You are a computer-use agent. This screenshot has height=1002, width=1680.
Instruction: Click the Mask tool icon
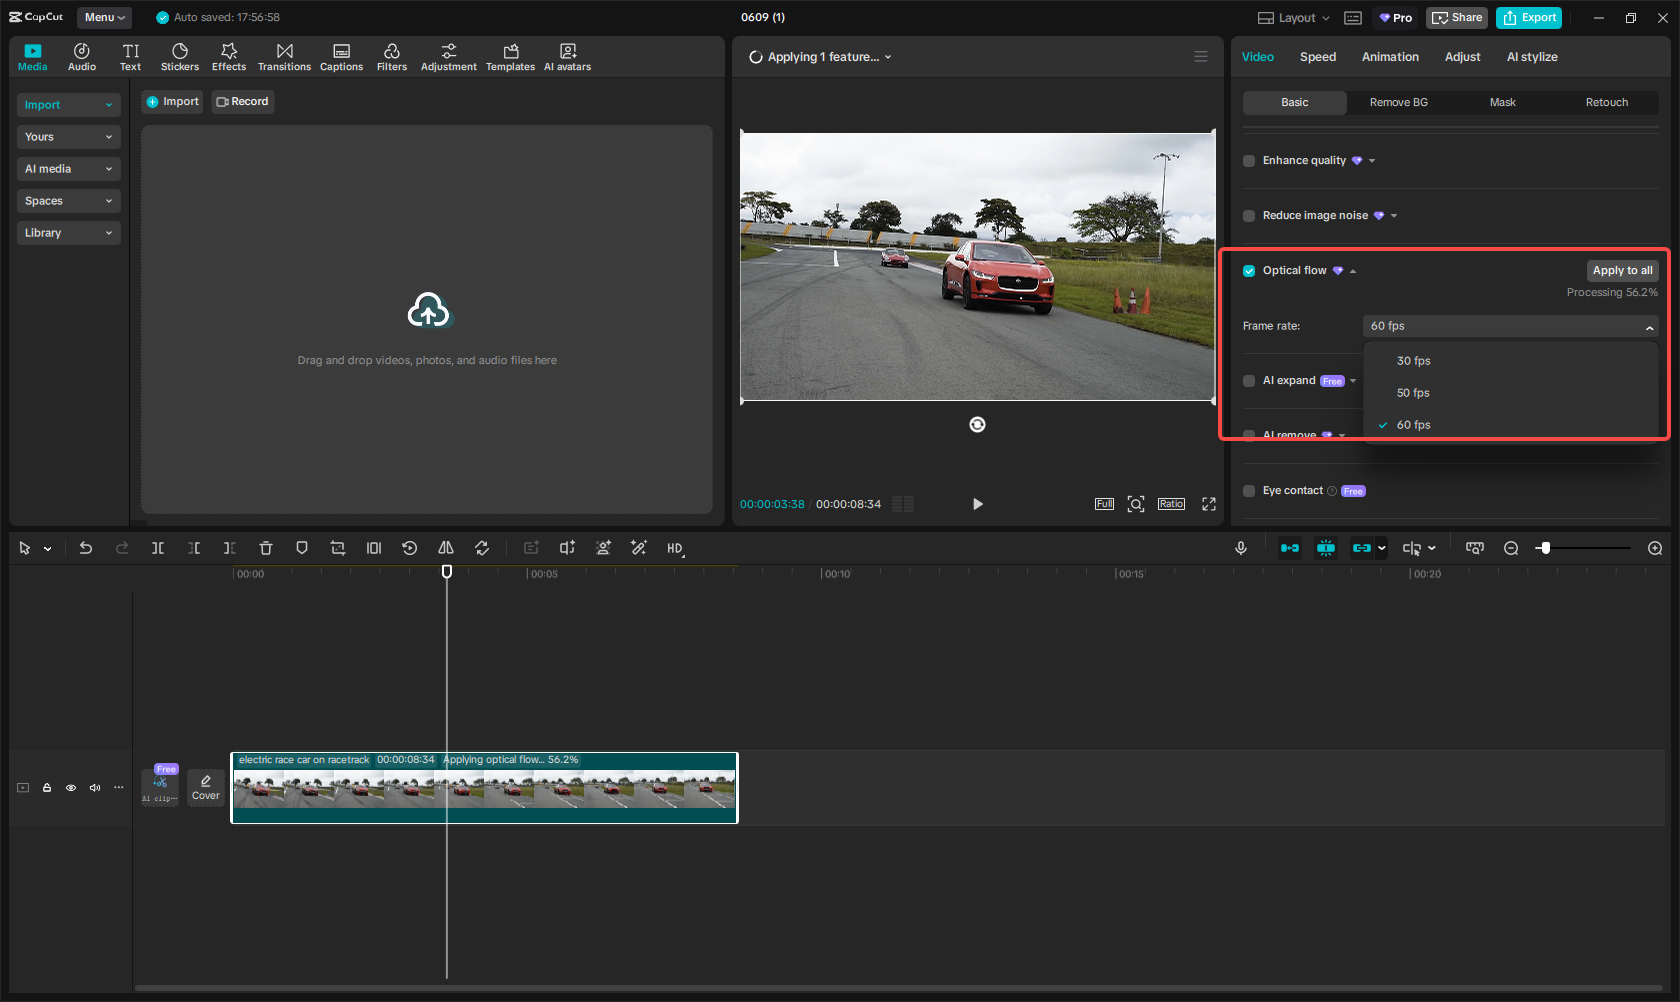[x=302, y=548]
